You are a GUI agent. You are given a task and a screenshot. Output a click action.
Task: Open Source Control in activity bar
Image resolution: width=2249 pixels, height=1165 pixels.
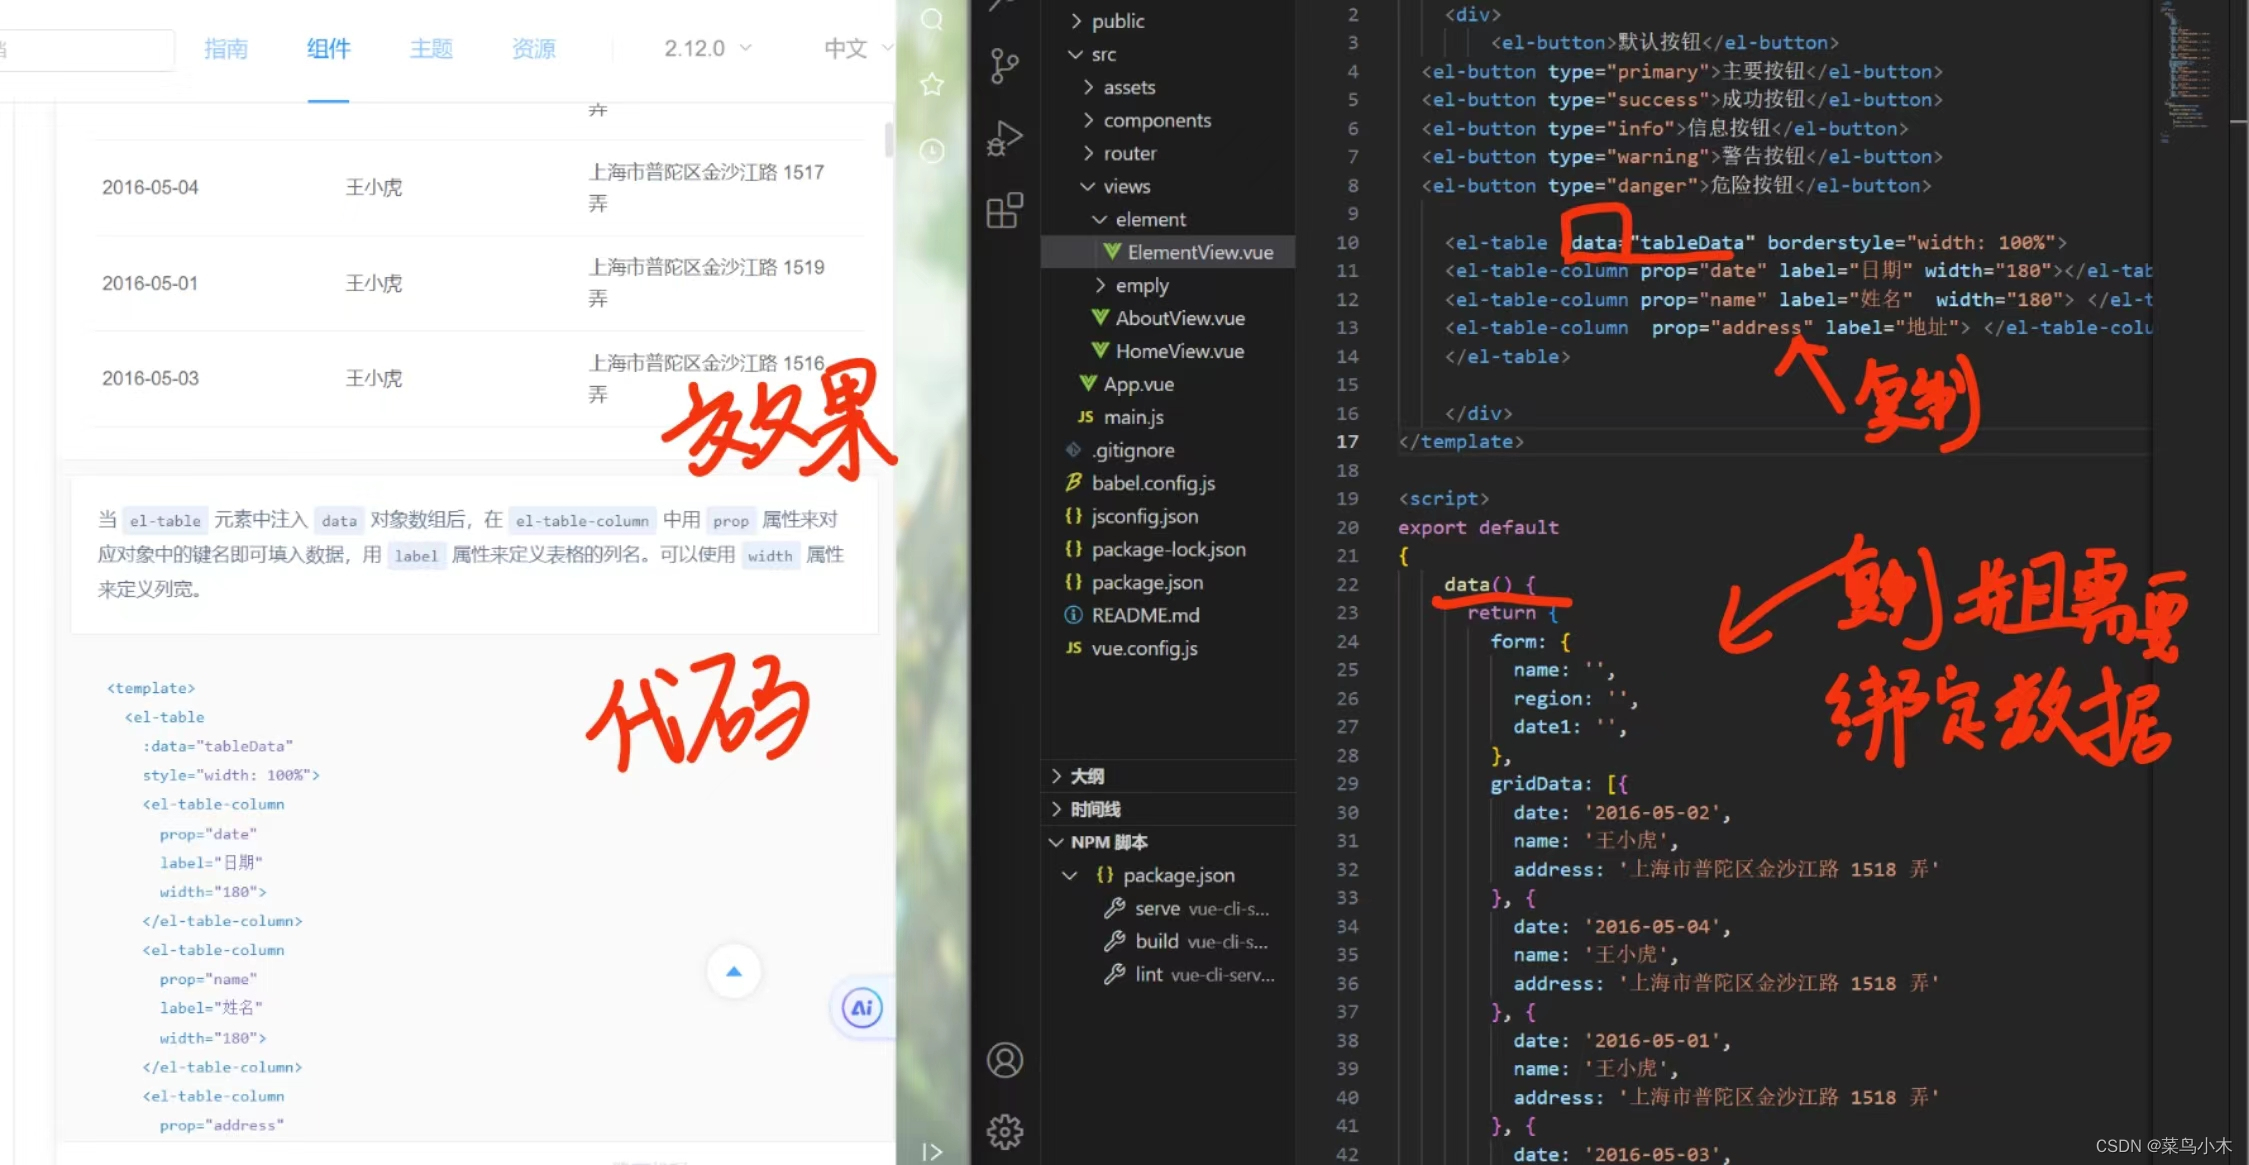click(x=1004, y=66)
